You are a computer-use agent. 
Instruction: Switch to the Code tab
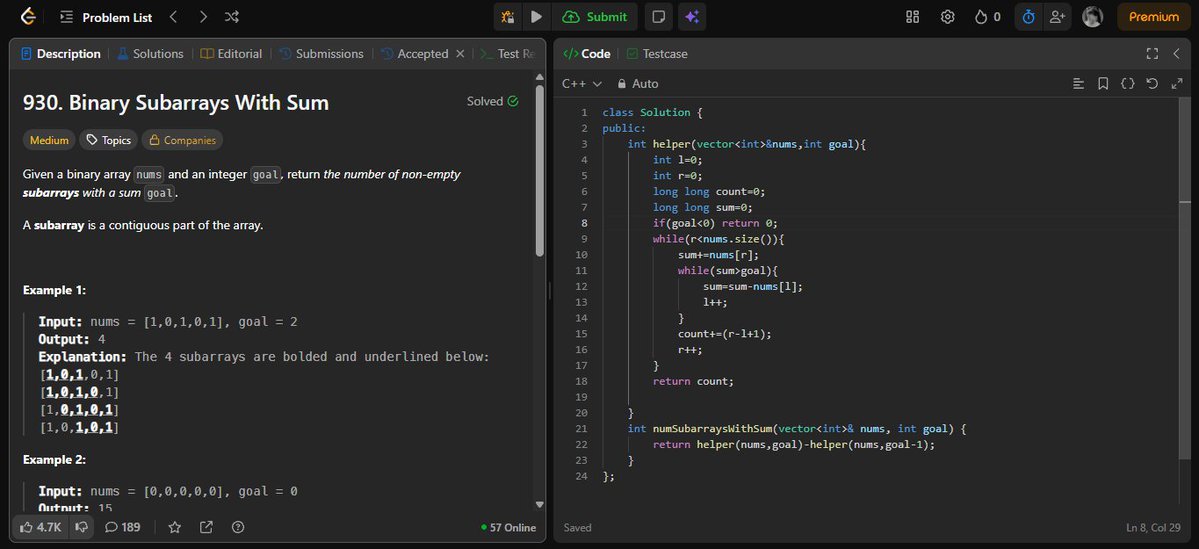coord(587,54)
